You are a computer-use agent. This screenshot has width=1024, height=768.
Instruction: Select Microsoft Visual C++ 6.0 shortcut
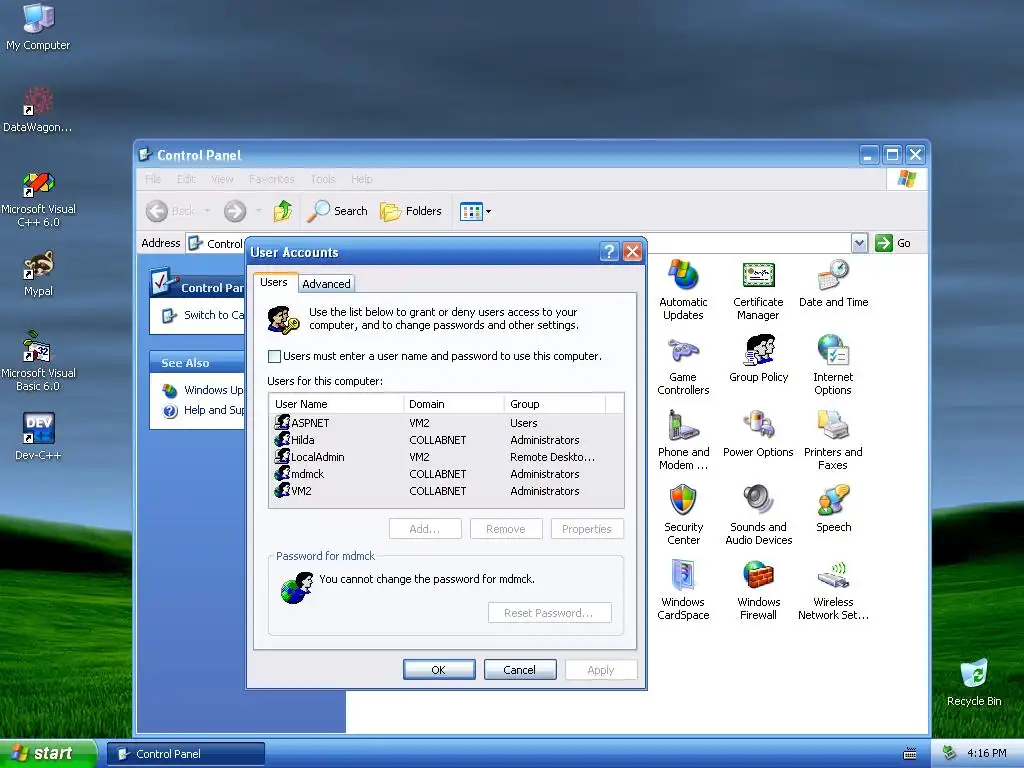38,199
